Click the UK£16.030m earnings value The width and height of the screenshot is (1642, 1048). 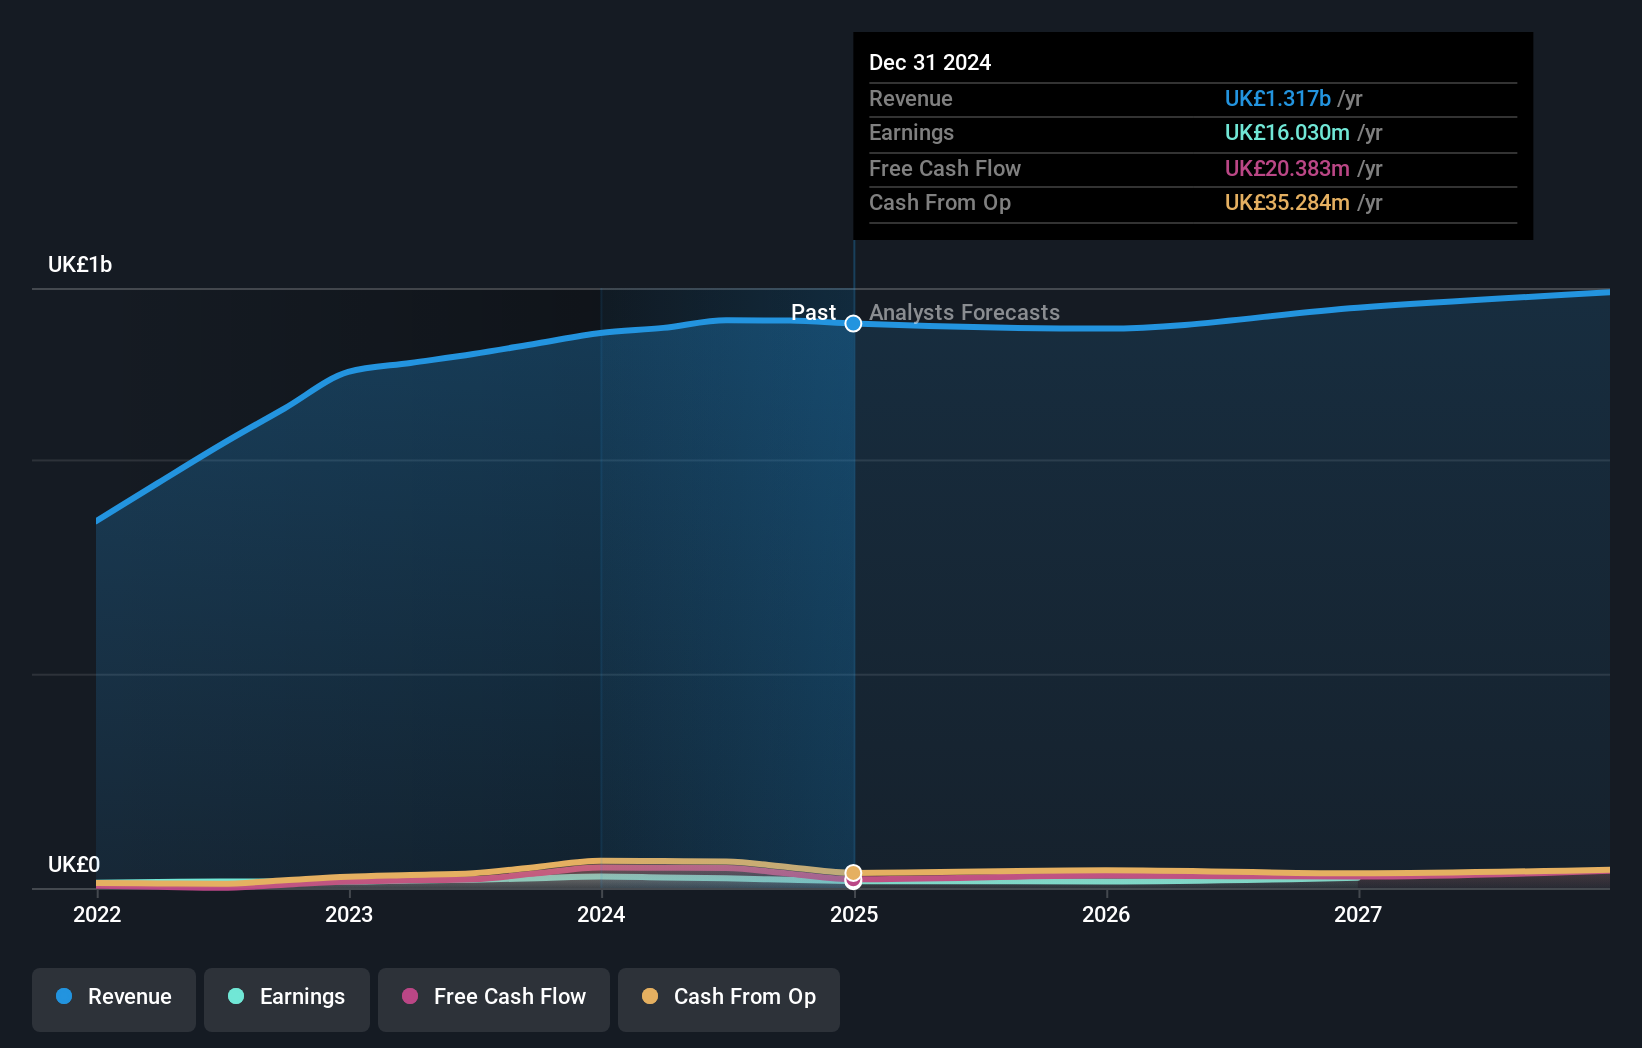click(1287, 132)
